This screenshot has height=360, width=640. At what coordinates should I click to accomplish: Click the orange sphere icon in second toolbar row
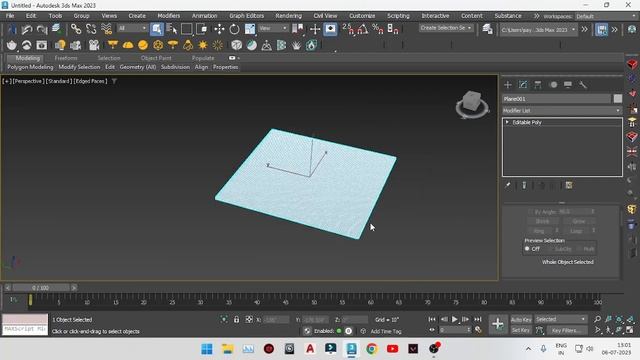(x=143, y=45)
